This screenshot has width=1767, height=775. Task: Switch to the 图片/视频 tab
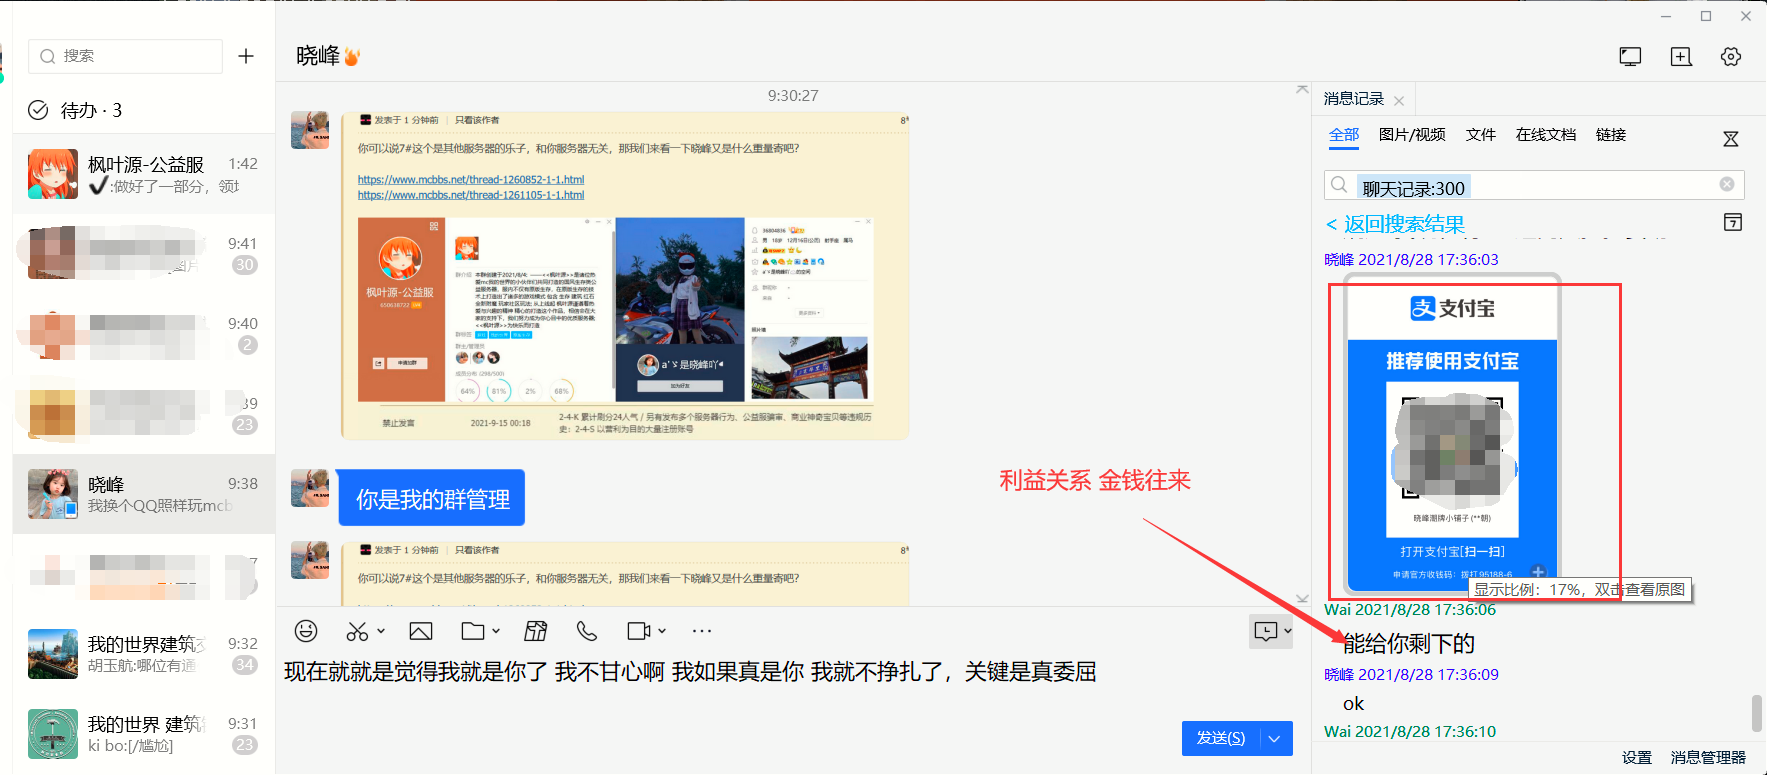(1412, 135)
